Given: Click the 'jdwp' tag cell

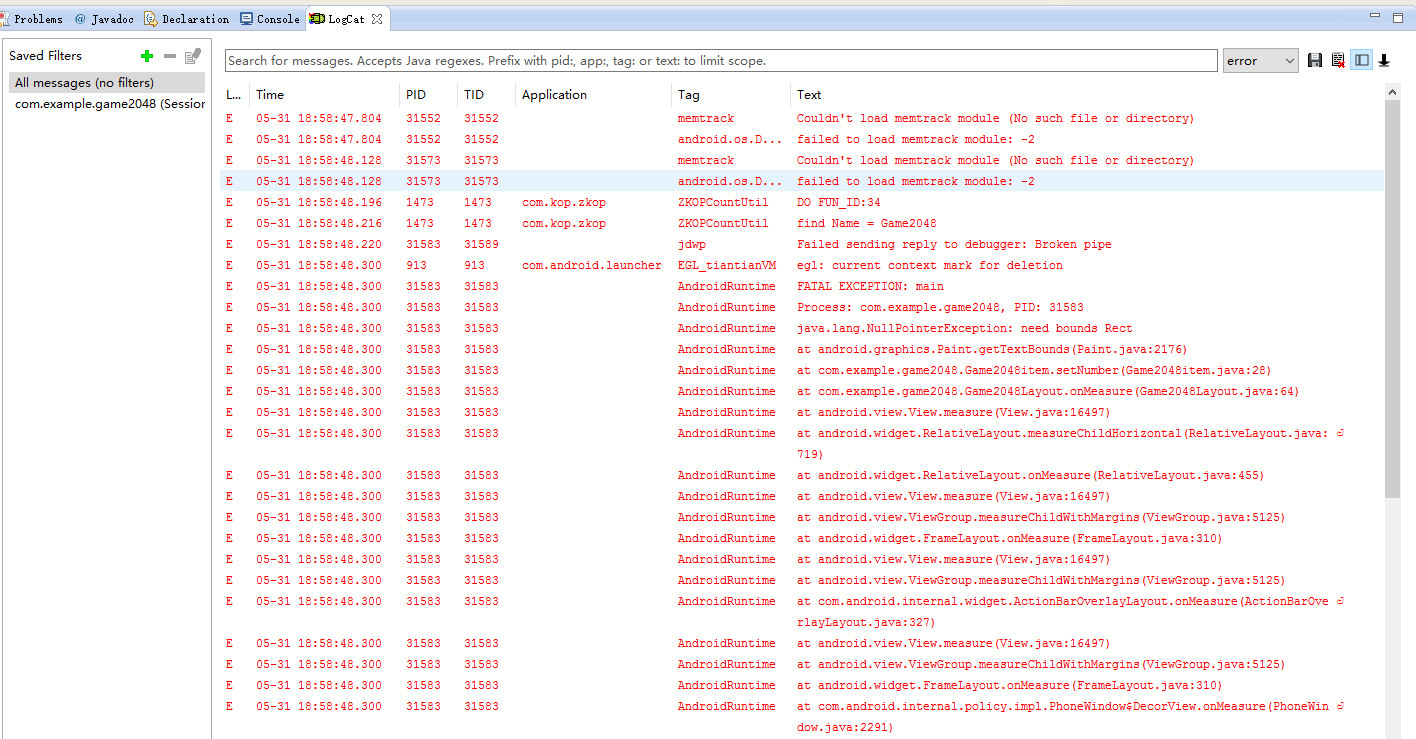Looking at the screenshot, I should point(692,245).
